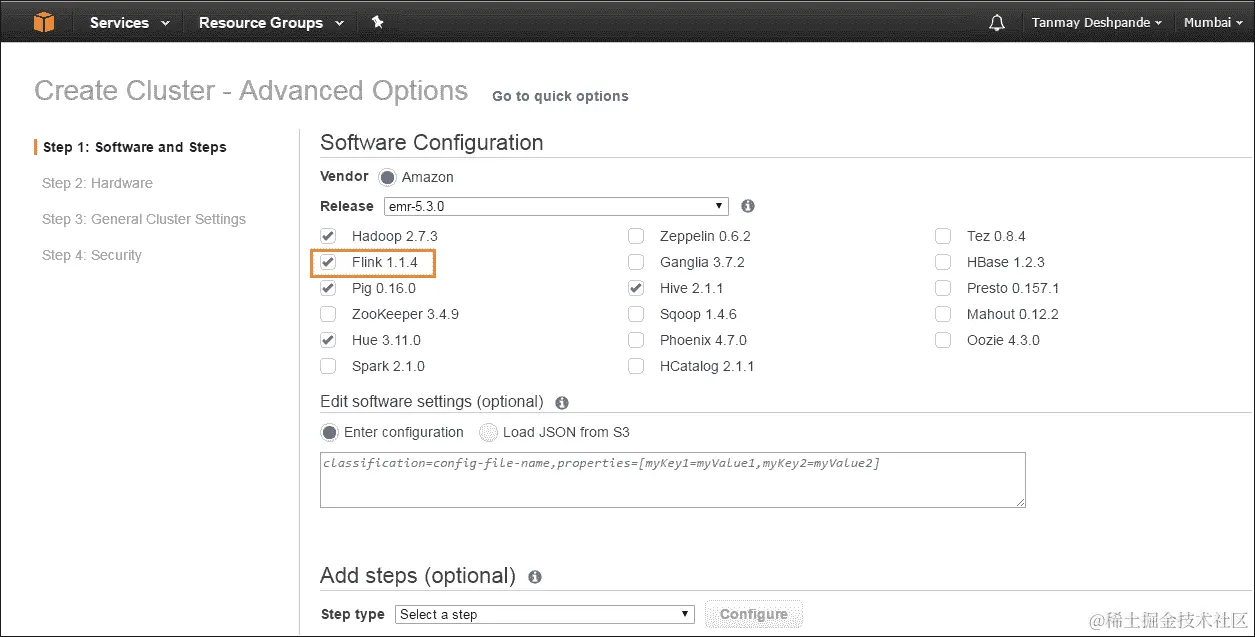Screen dimensions: 1255x637
Task: Enable Zeppelin 0.6.2
Action: point(636,236)
